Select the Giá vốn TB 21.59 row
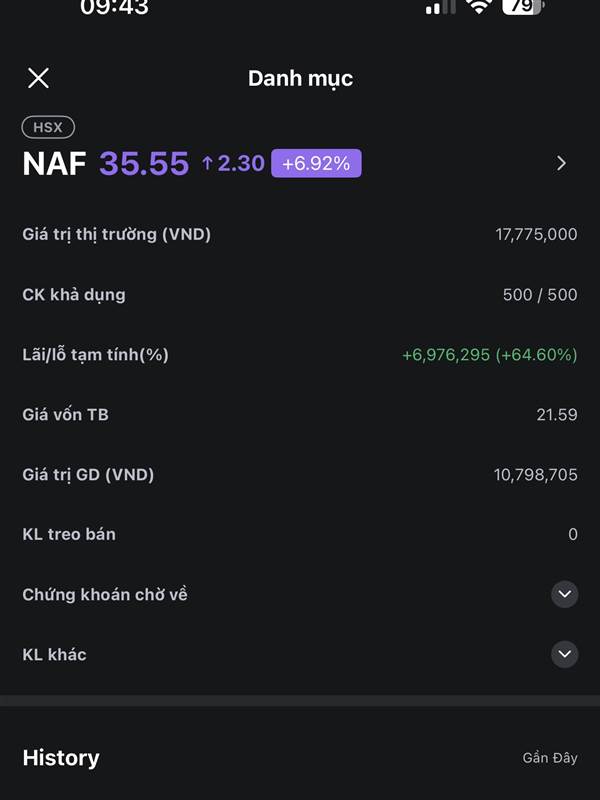Screen dimensions: 600x800 tap(300, 415)
